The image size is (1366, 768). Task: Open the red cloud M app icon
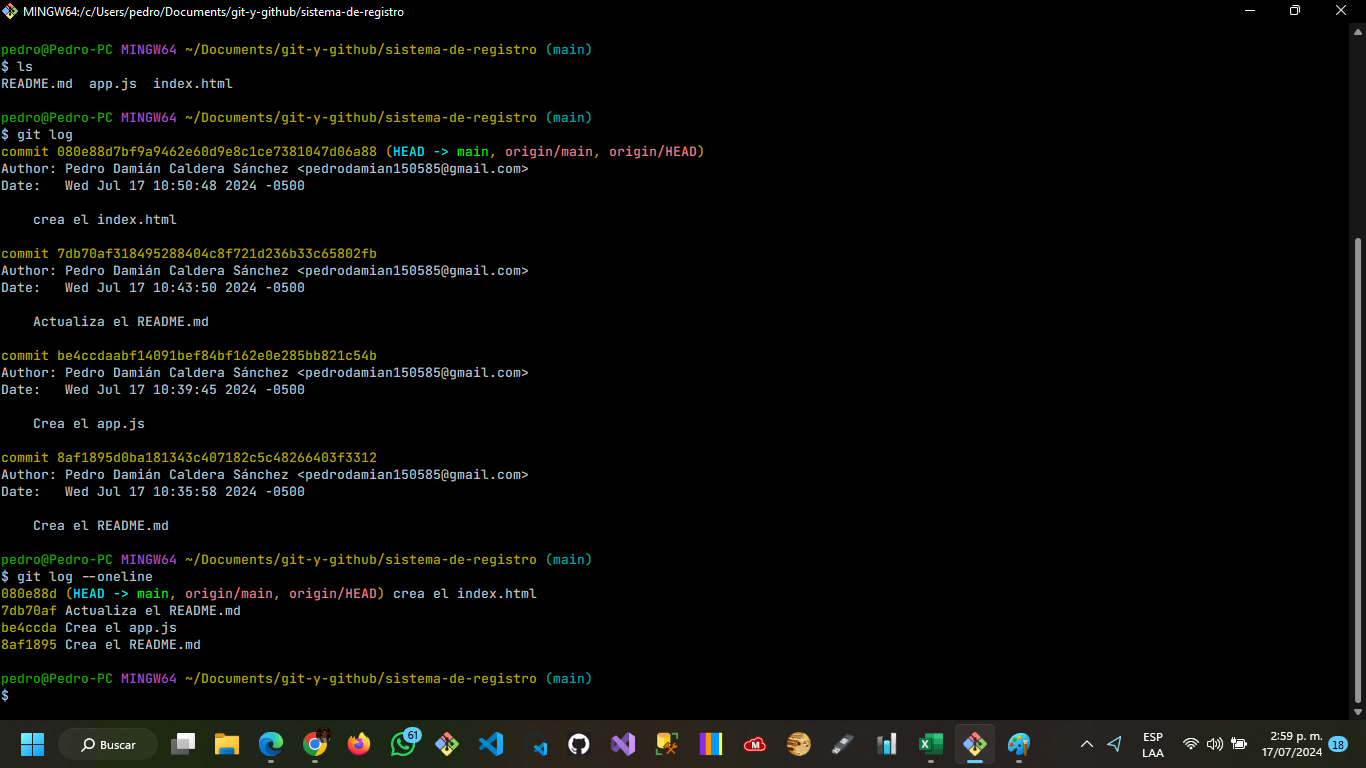[755, 744]
